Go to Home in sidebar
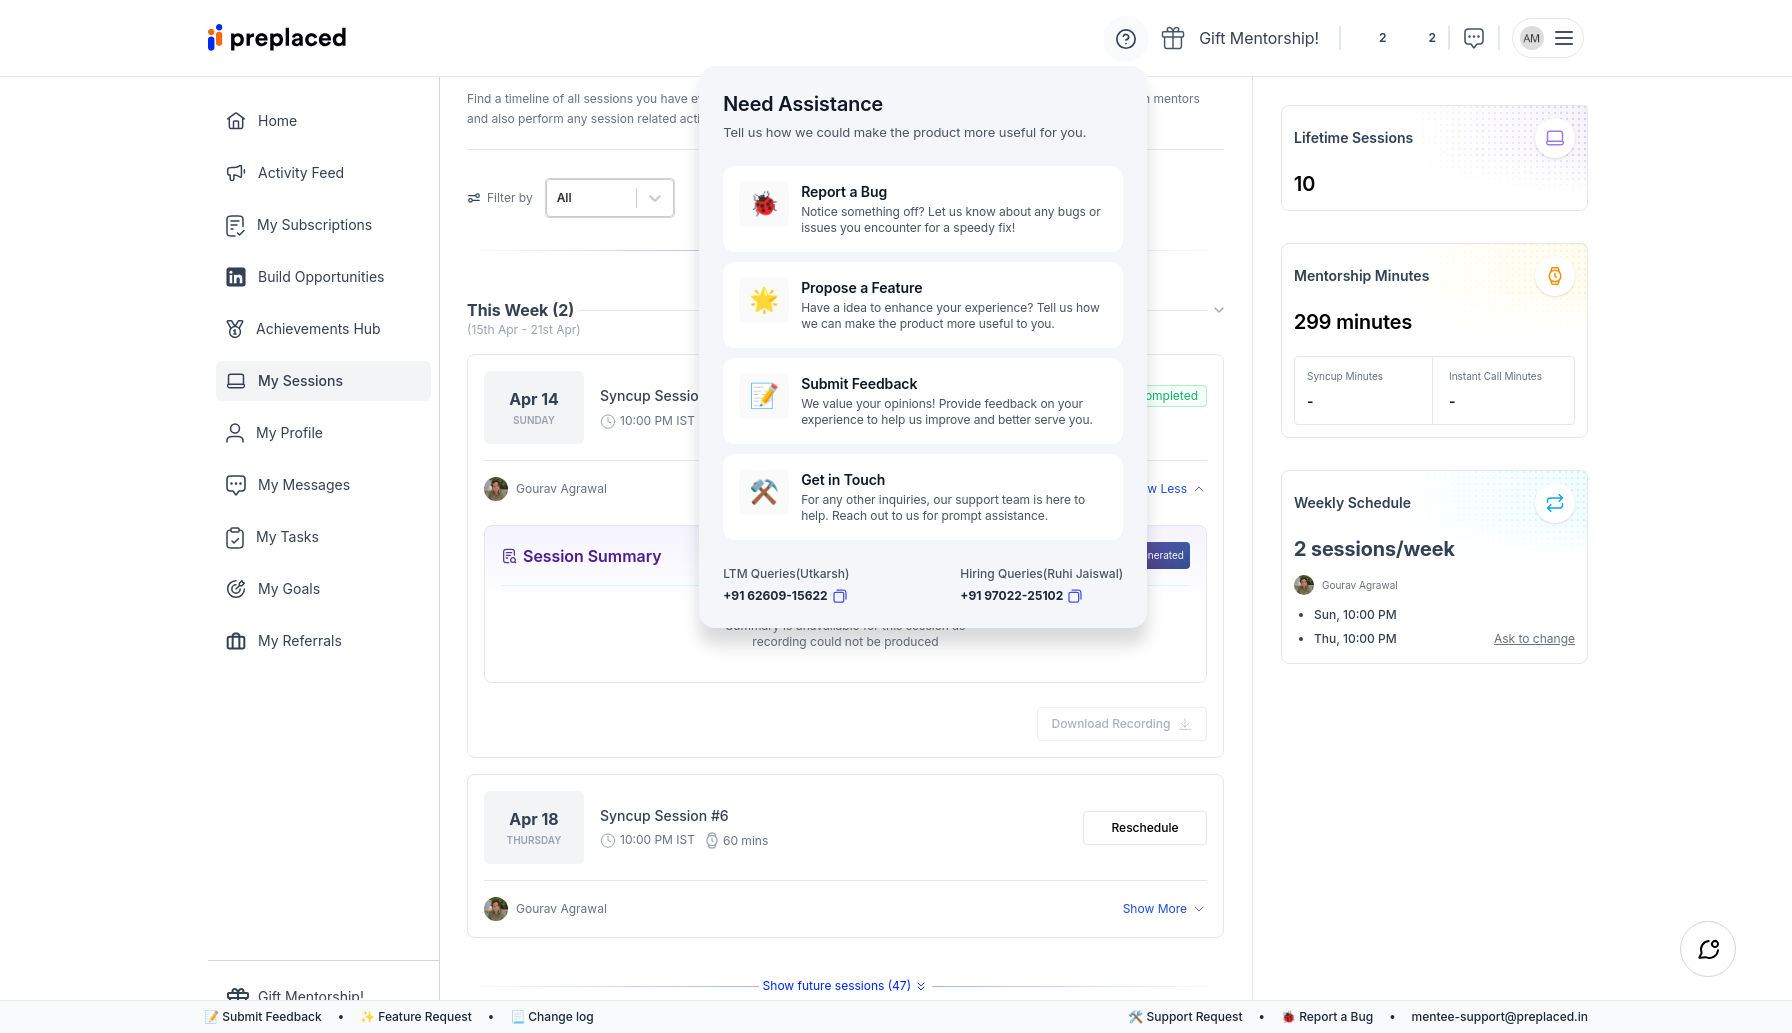 [x=323, y=121]
